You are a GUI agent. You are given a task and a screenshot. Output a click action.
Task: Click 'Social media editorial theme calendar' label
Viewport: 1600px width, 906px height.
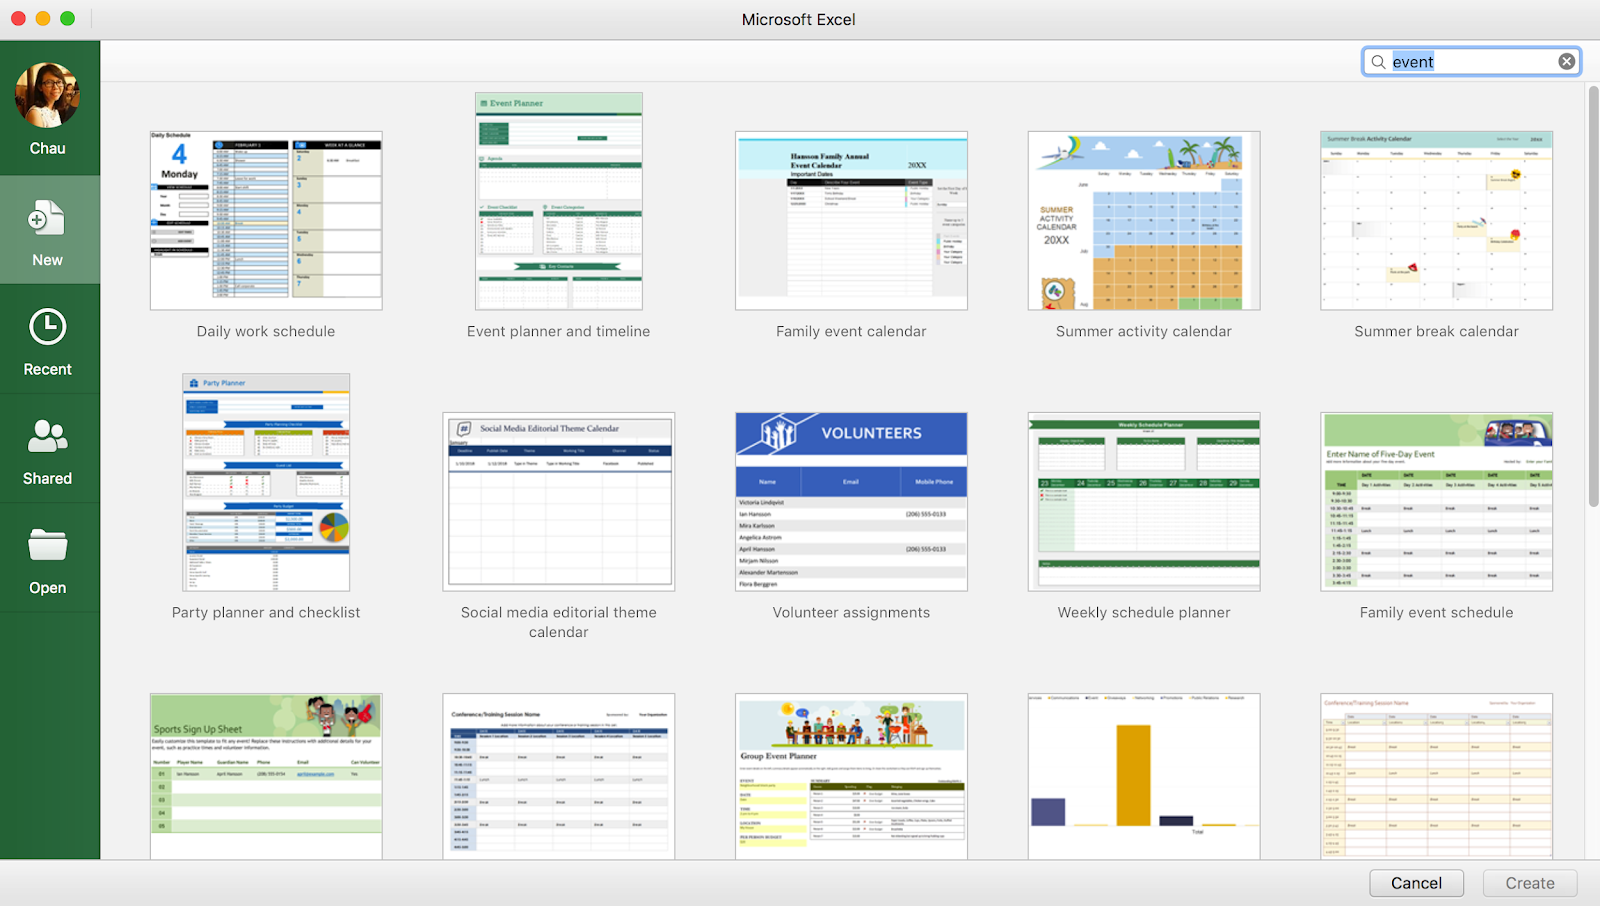pos(559,622)
